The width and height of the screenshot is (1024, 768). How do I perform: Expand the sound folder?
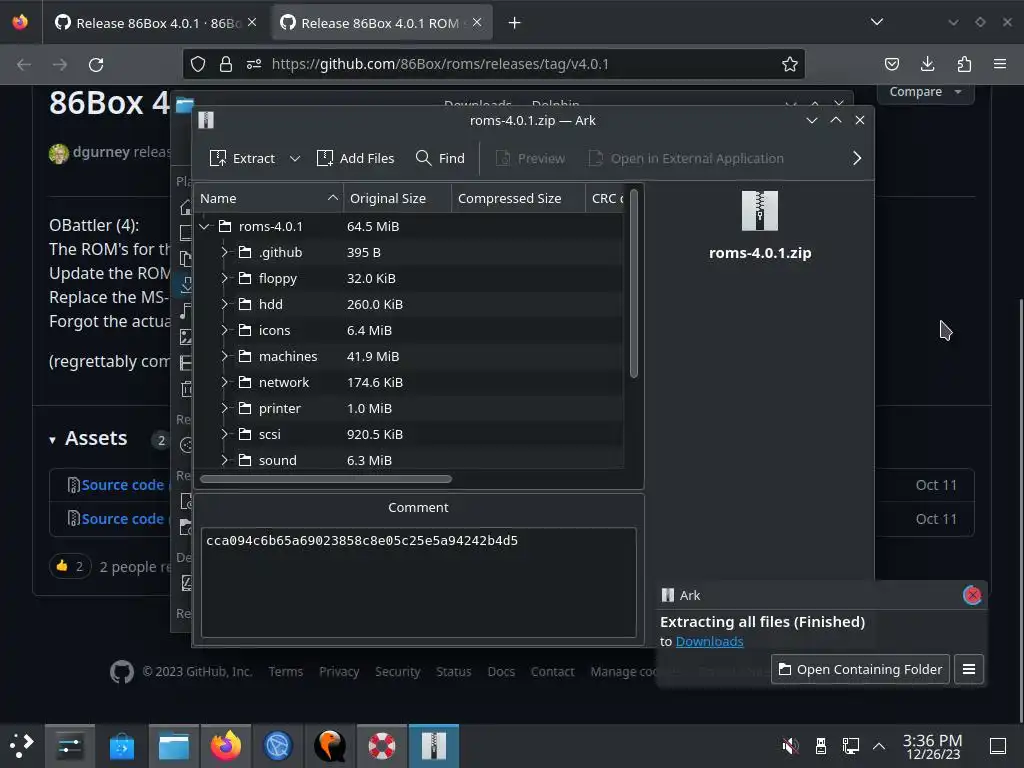point(224,460)
